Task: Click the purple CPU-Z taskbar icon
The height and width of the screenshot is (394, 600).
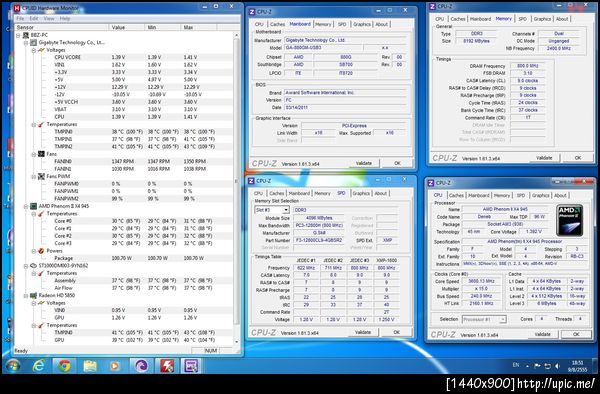Action: [191, 366]
